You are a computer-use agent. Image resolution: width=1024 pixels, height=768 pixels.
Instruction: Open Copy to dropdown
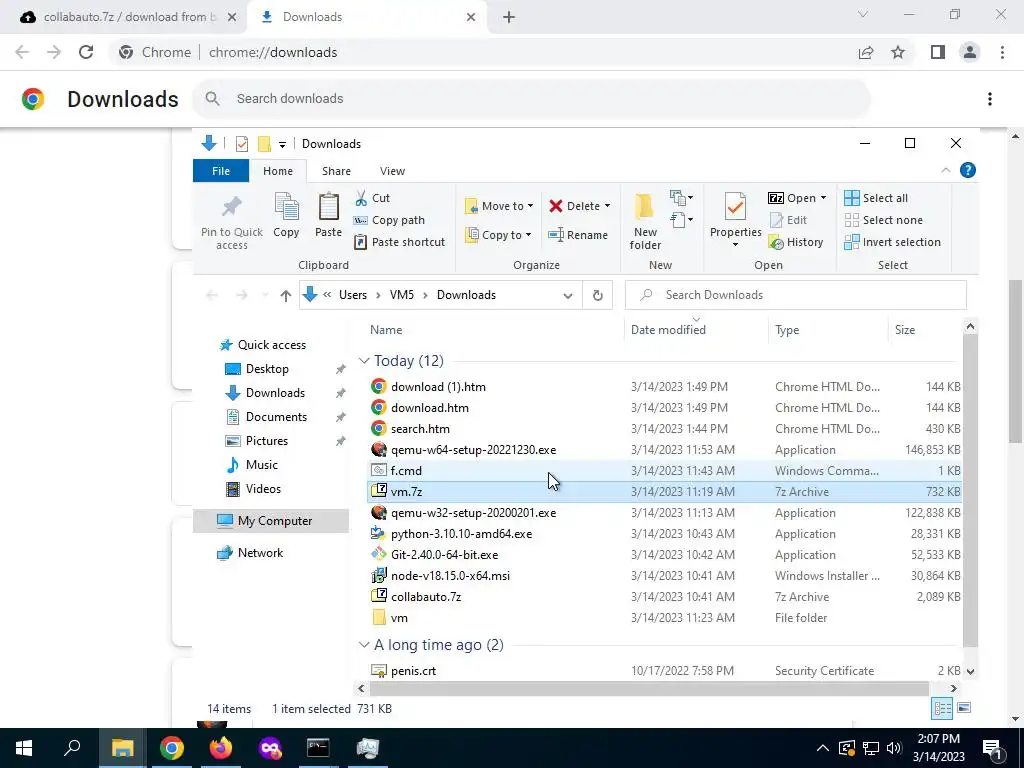click(498, 235)
